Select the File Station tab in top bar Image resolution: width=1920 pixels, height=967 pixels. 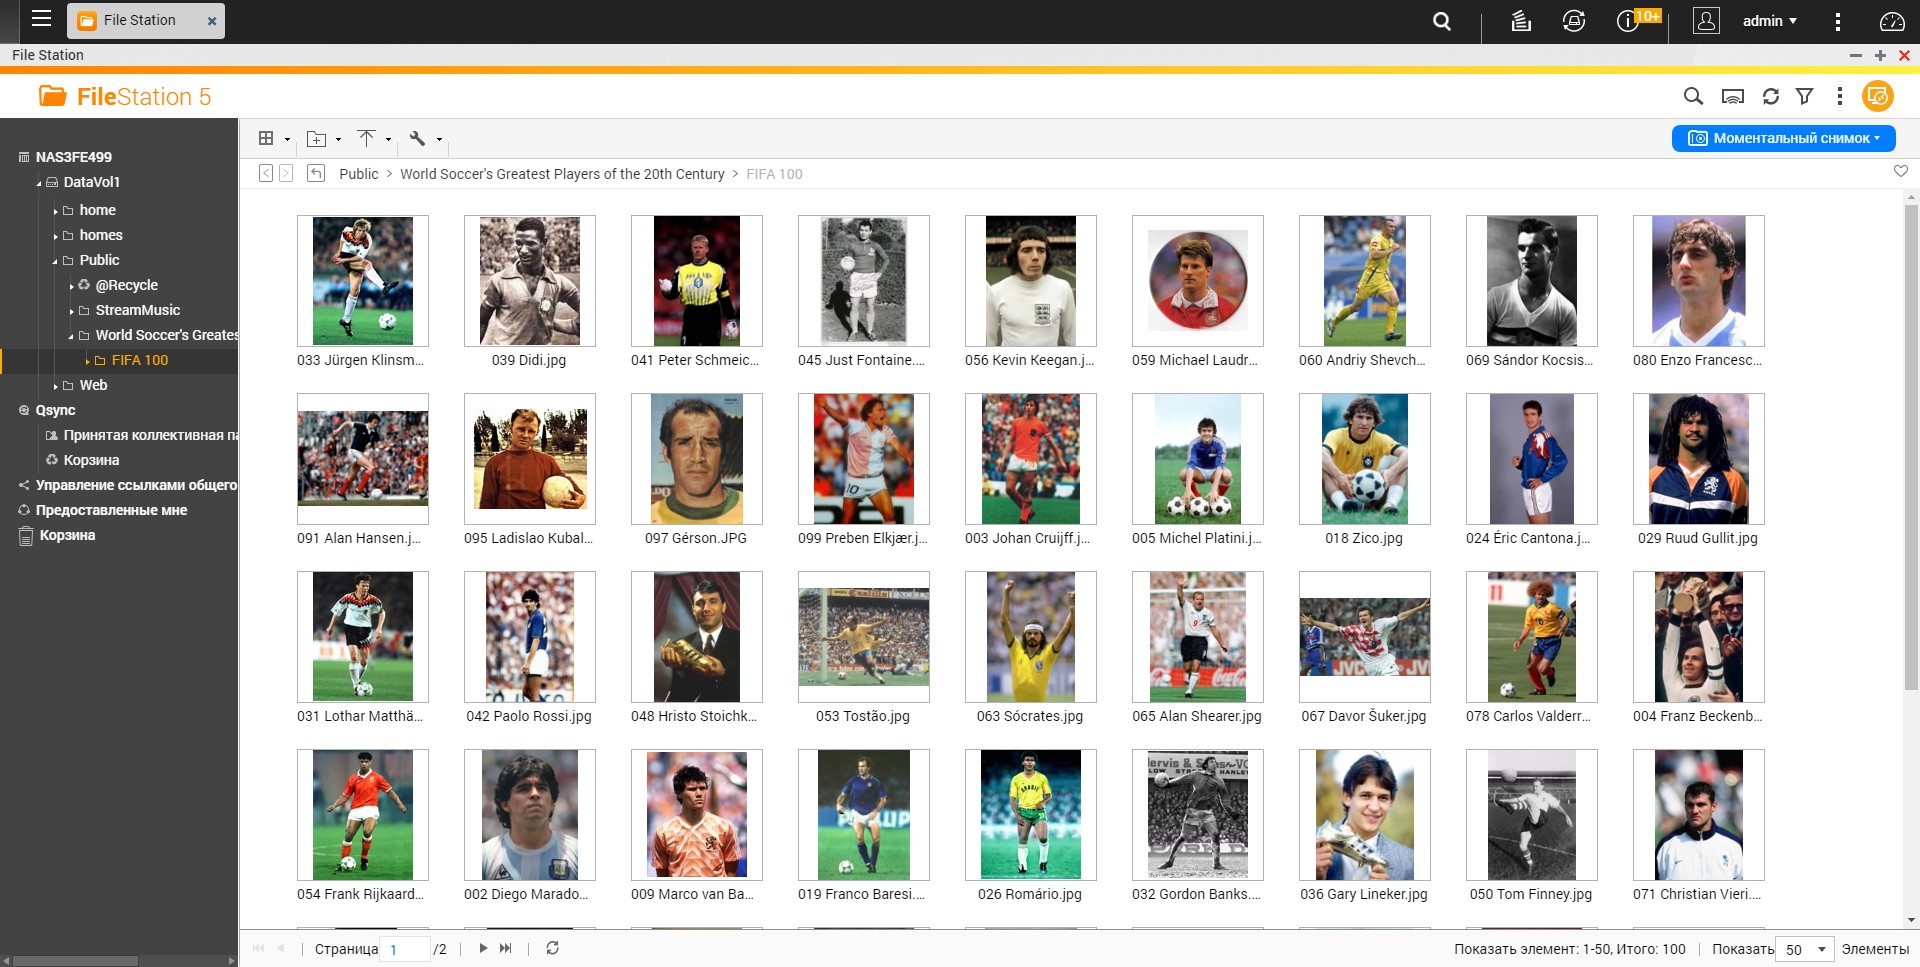[x=140, y=20]
